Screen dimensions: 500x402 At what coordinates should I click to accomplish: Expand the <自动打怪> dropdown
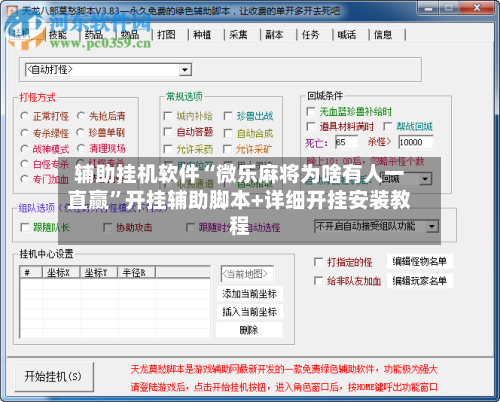185,70
